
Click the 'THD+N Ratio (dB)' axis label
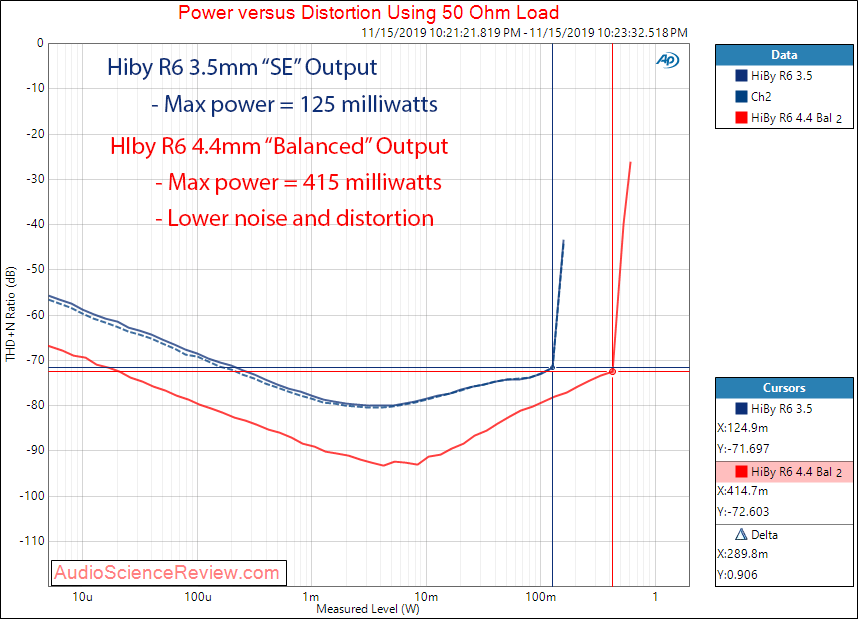(x=11, y=314)
